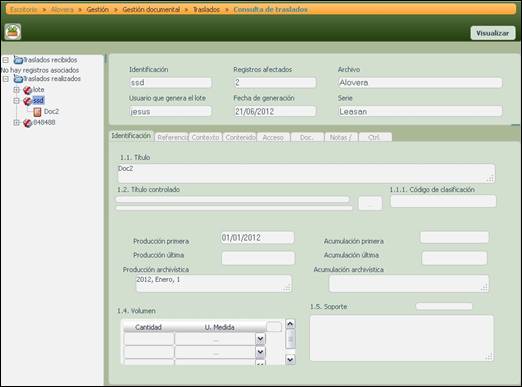Click the Código de clasificación field
The width and height of the screenshot is (522, 387).
[x=443, y=201]
